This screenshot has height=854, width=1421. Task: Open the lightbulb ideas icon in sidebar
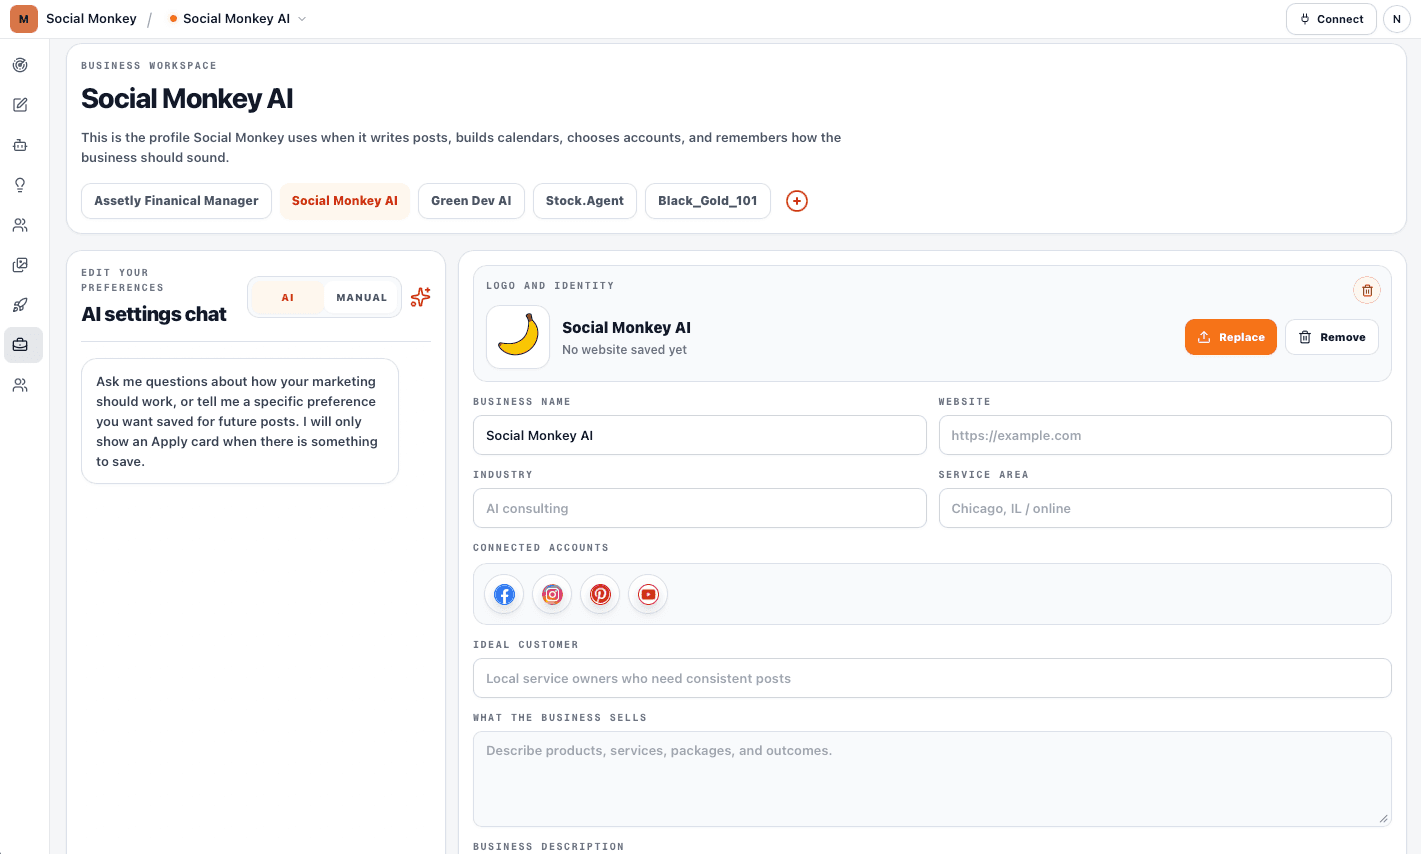20,185
